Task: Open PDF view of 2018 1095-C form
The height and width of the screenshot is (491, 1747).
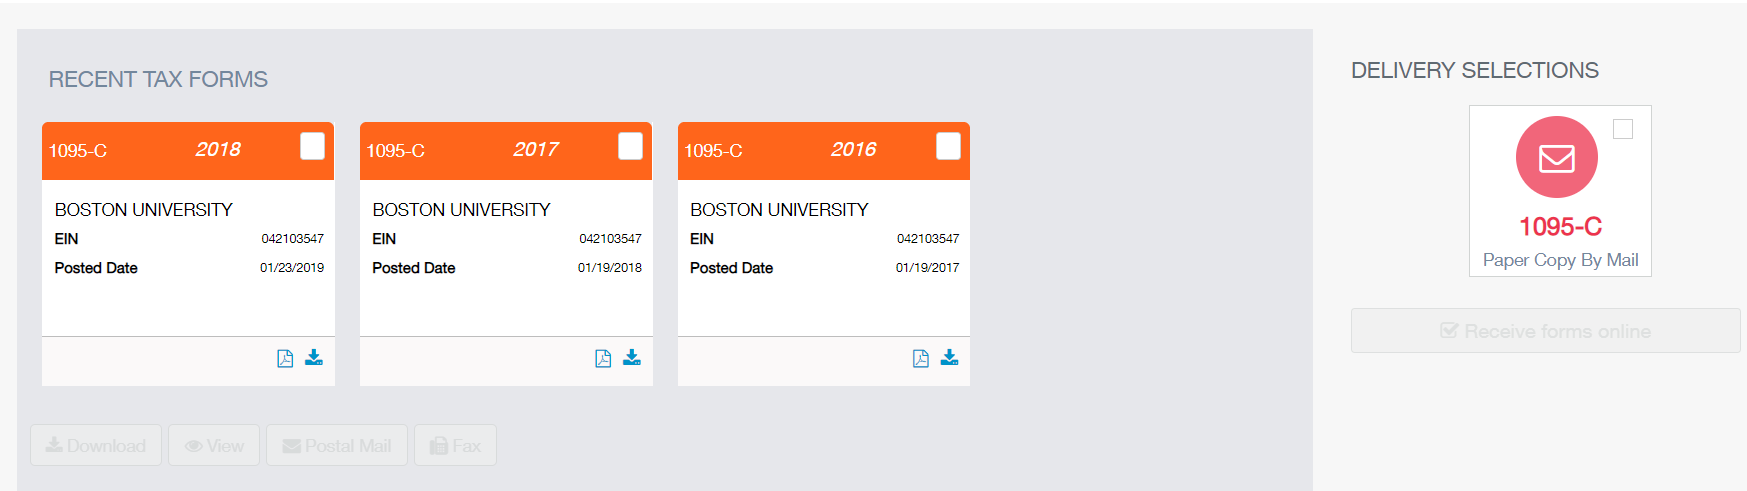Action: (x=285, y=358)
